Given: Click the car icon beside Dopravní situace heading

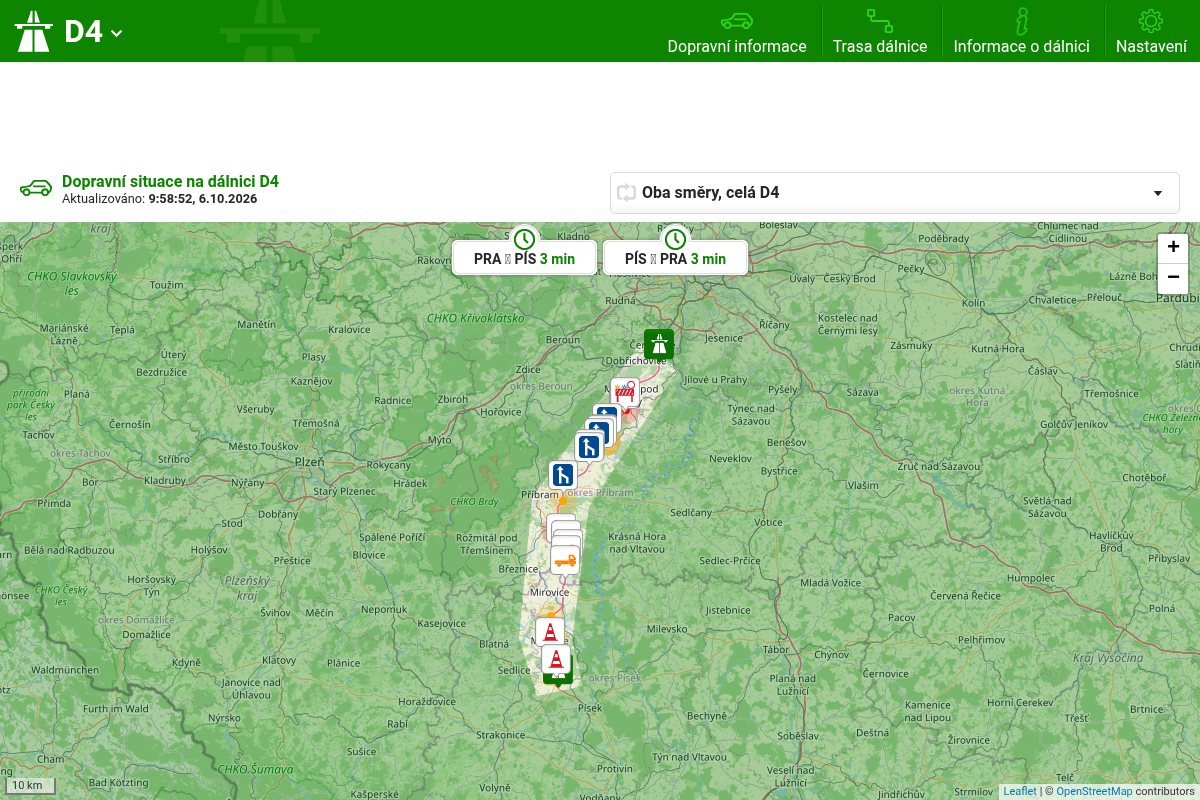Looking at the screenshot, I should tap(36, 188).
